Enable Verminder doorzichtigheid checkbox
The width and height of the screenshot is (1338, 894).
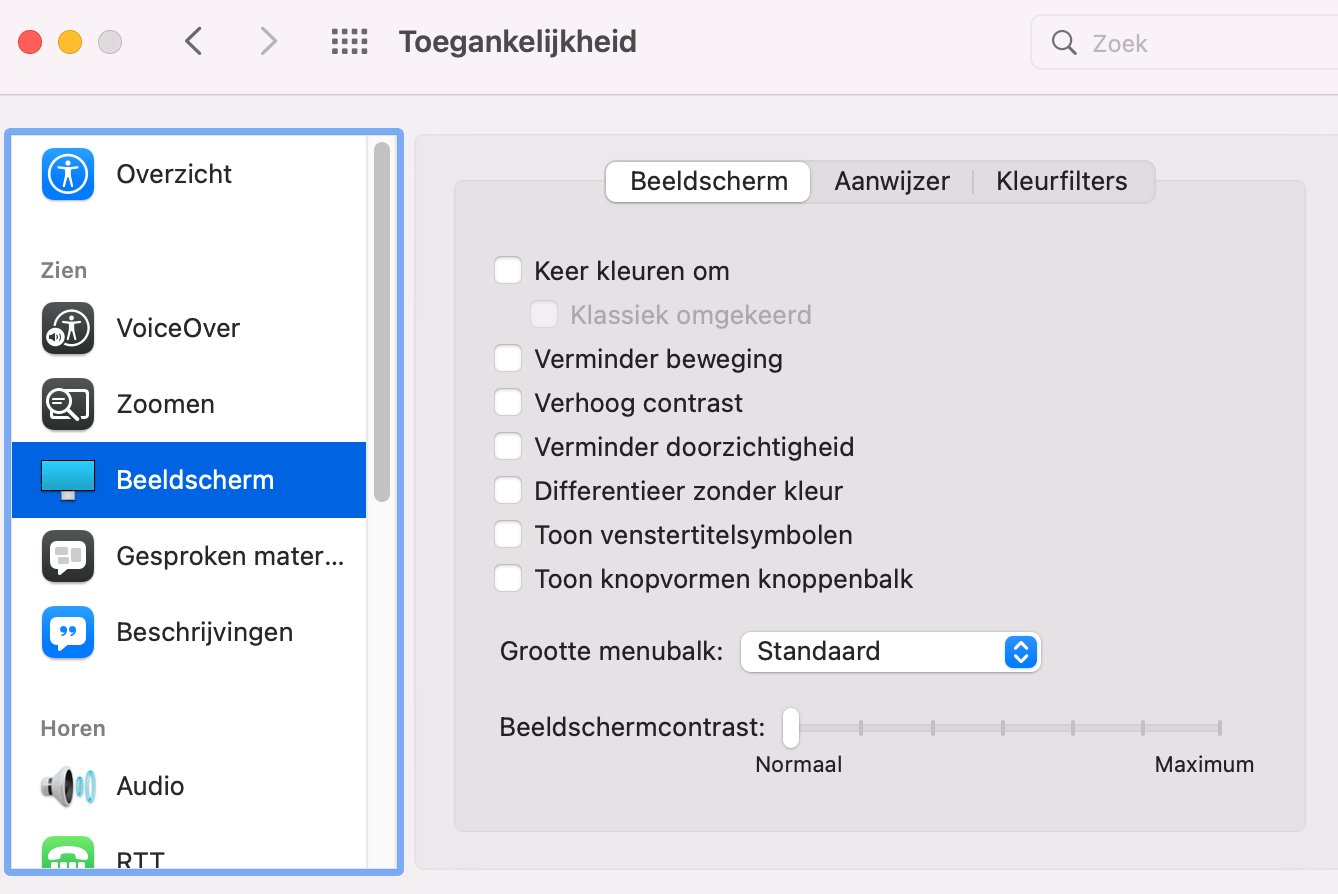pos(509,447)
